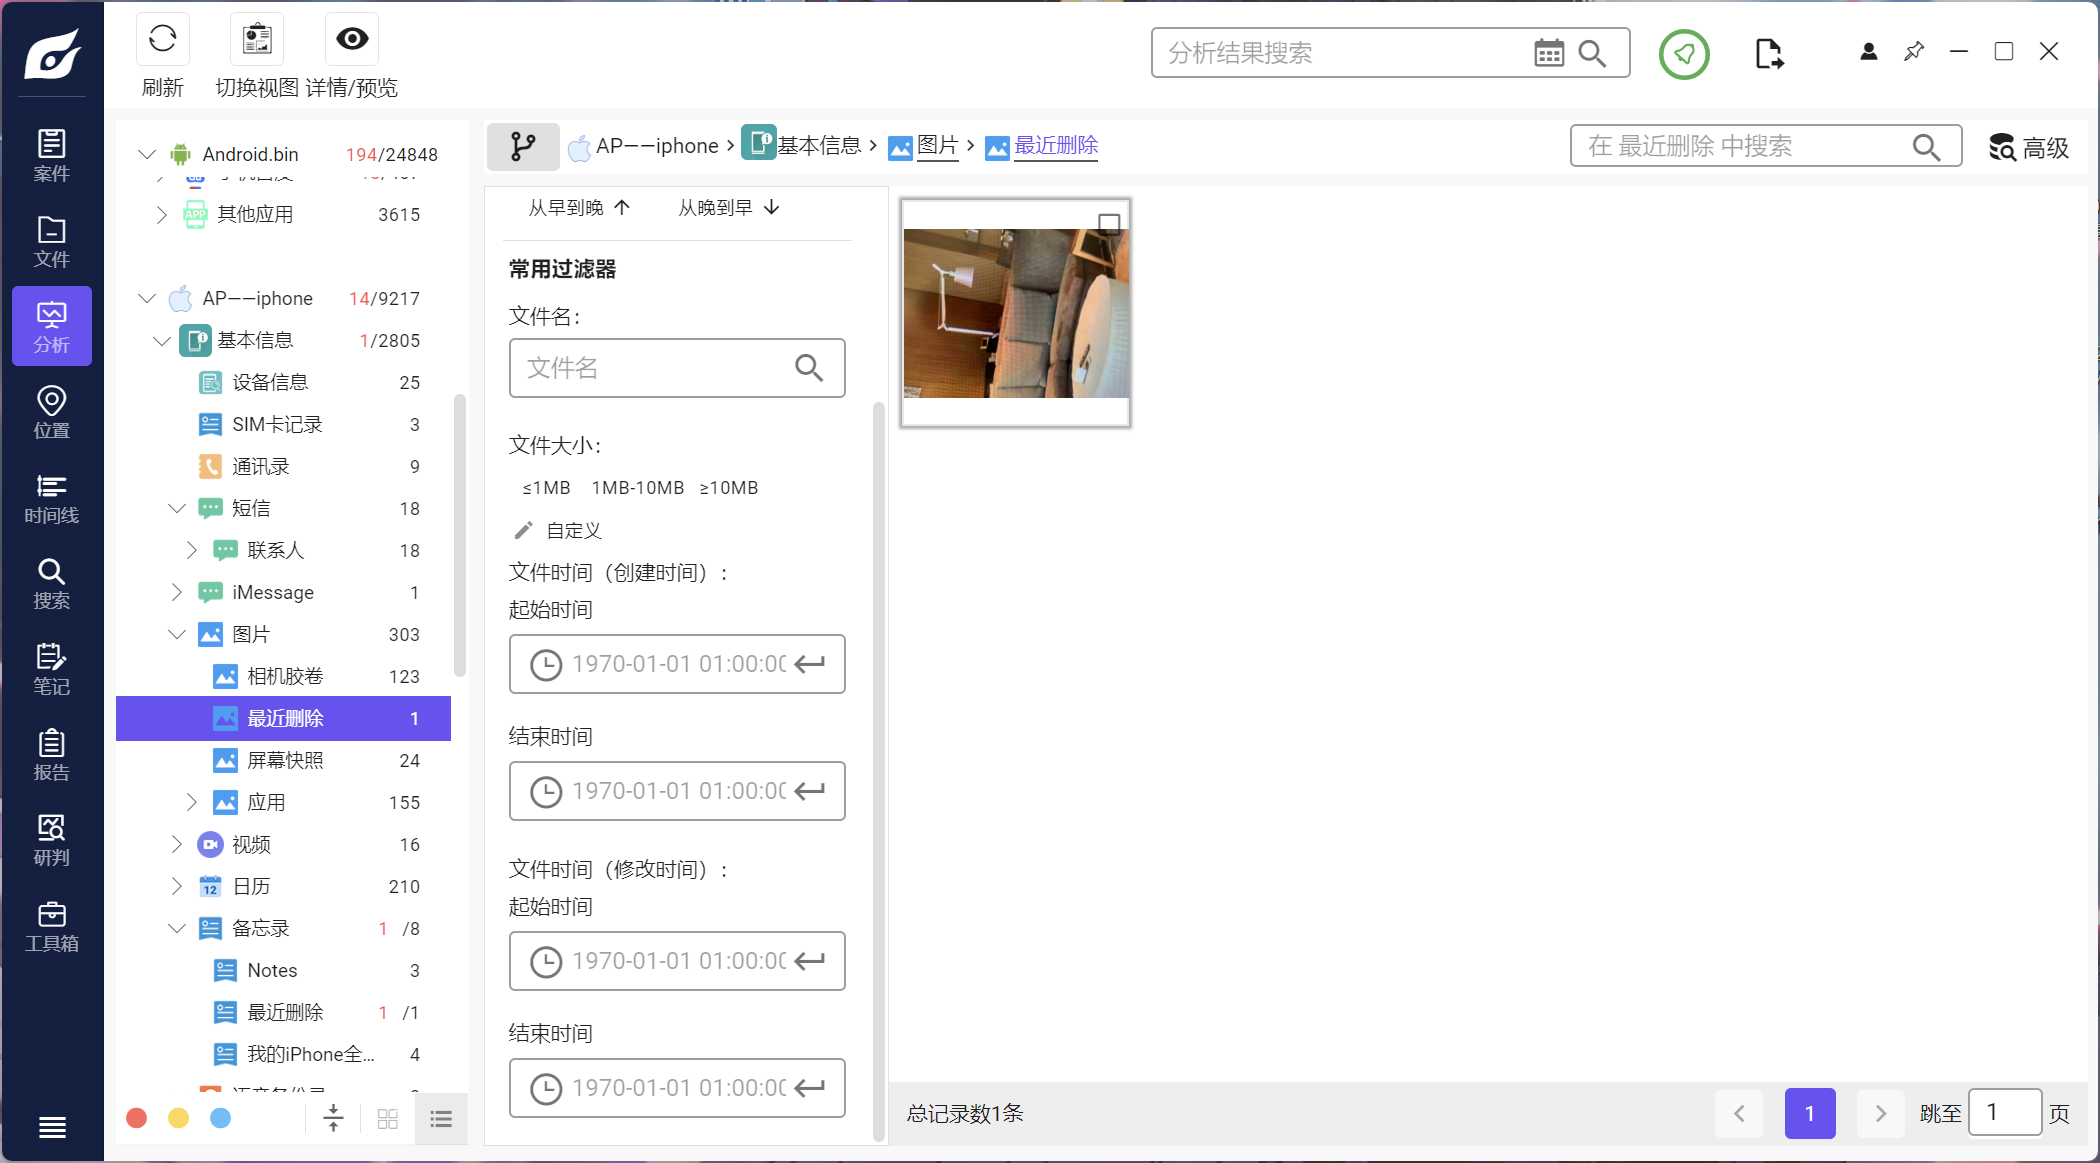Select SIM卡记录 in the tree

pos(284,424)
